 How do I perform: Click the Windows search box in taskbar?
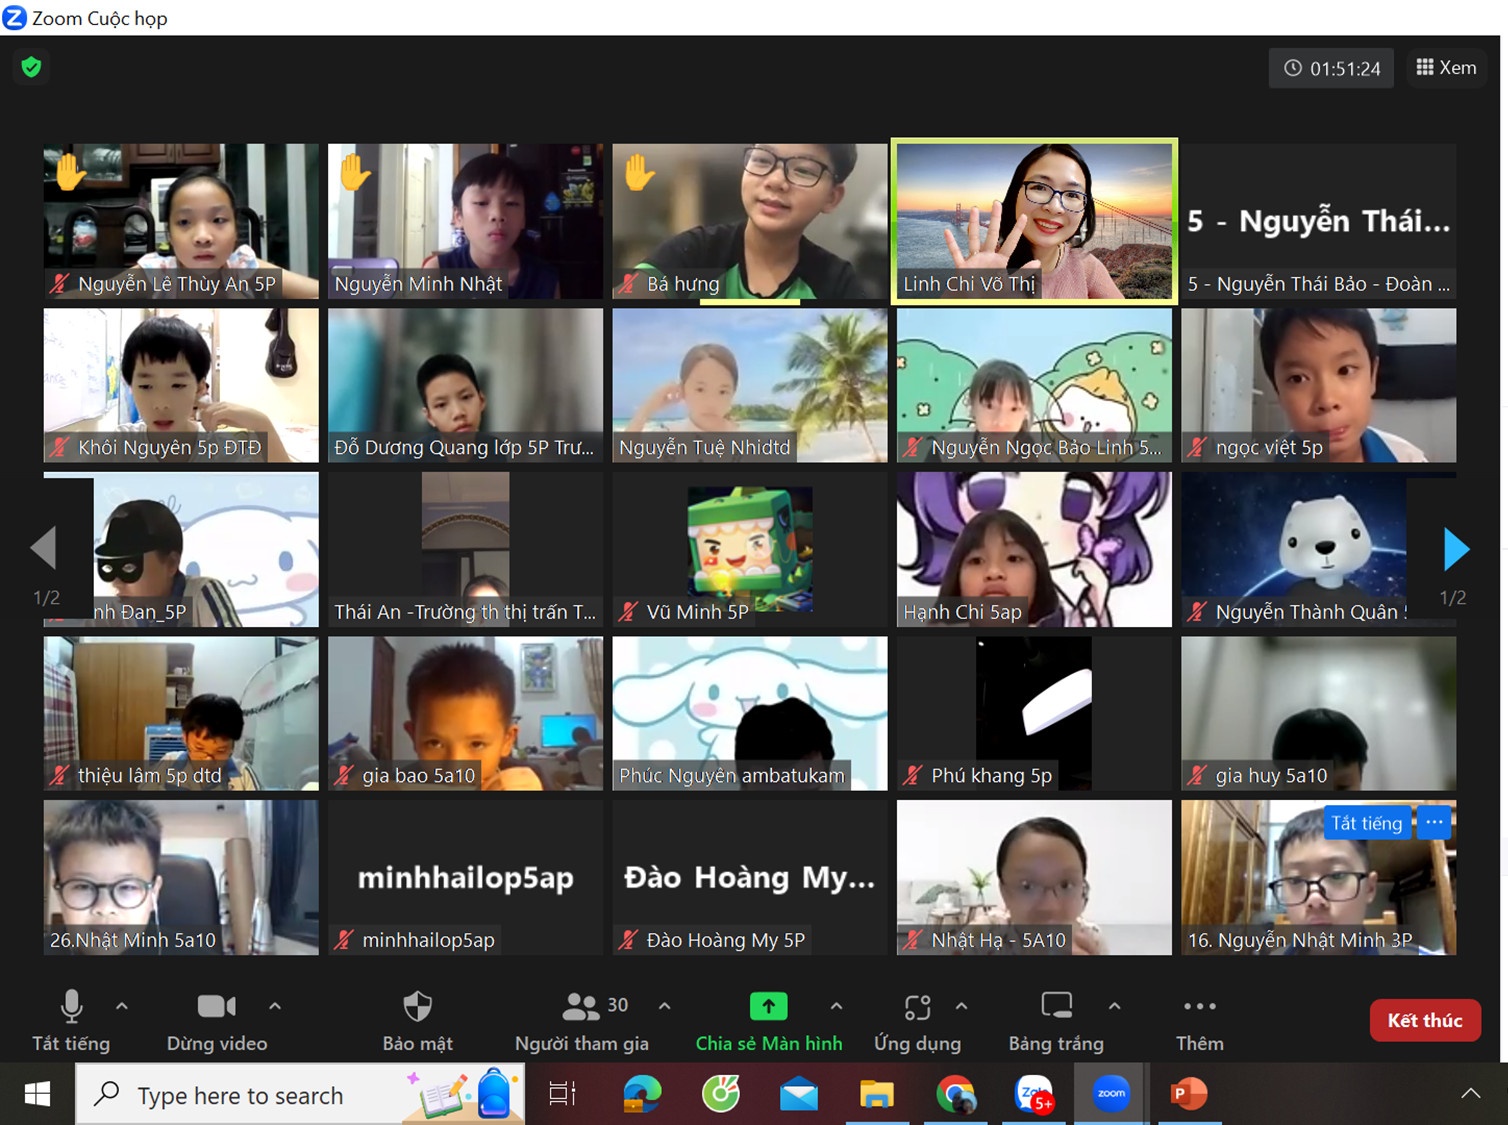tap(300, 1095)
